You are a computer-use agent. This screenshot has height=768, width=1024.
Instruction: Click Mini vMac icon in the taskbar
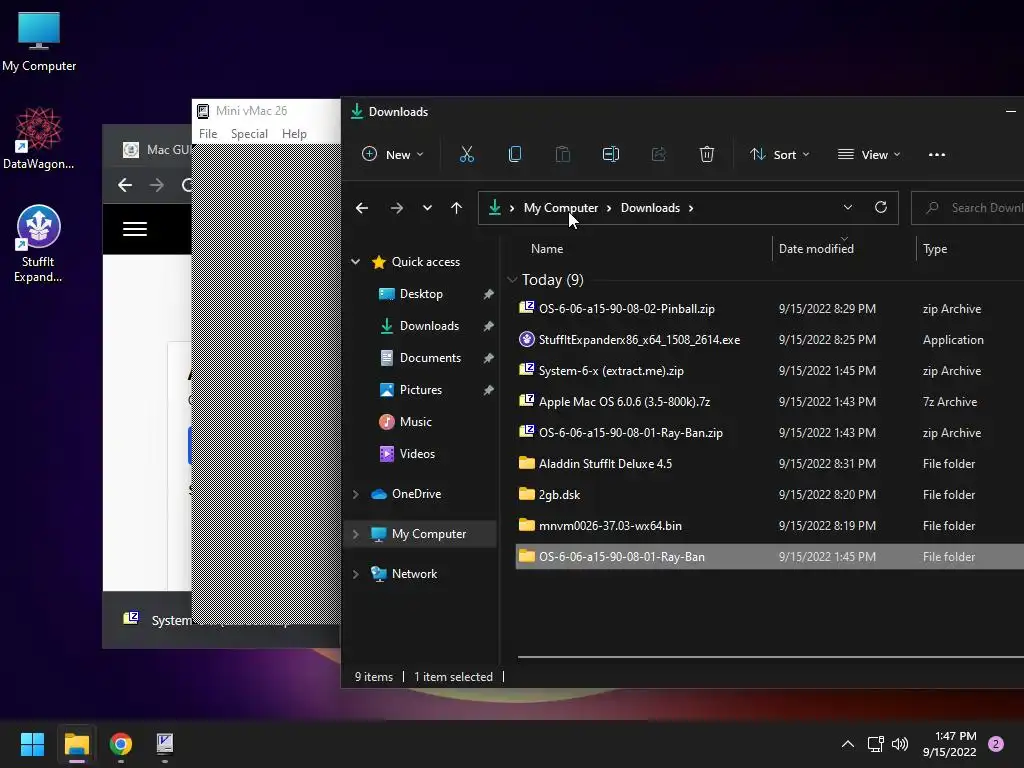tap(165, 744)
